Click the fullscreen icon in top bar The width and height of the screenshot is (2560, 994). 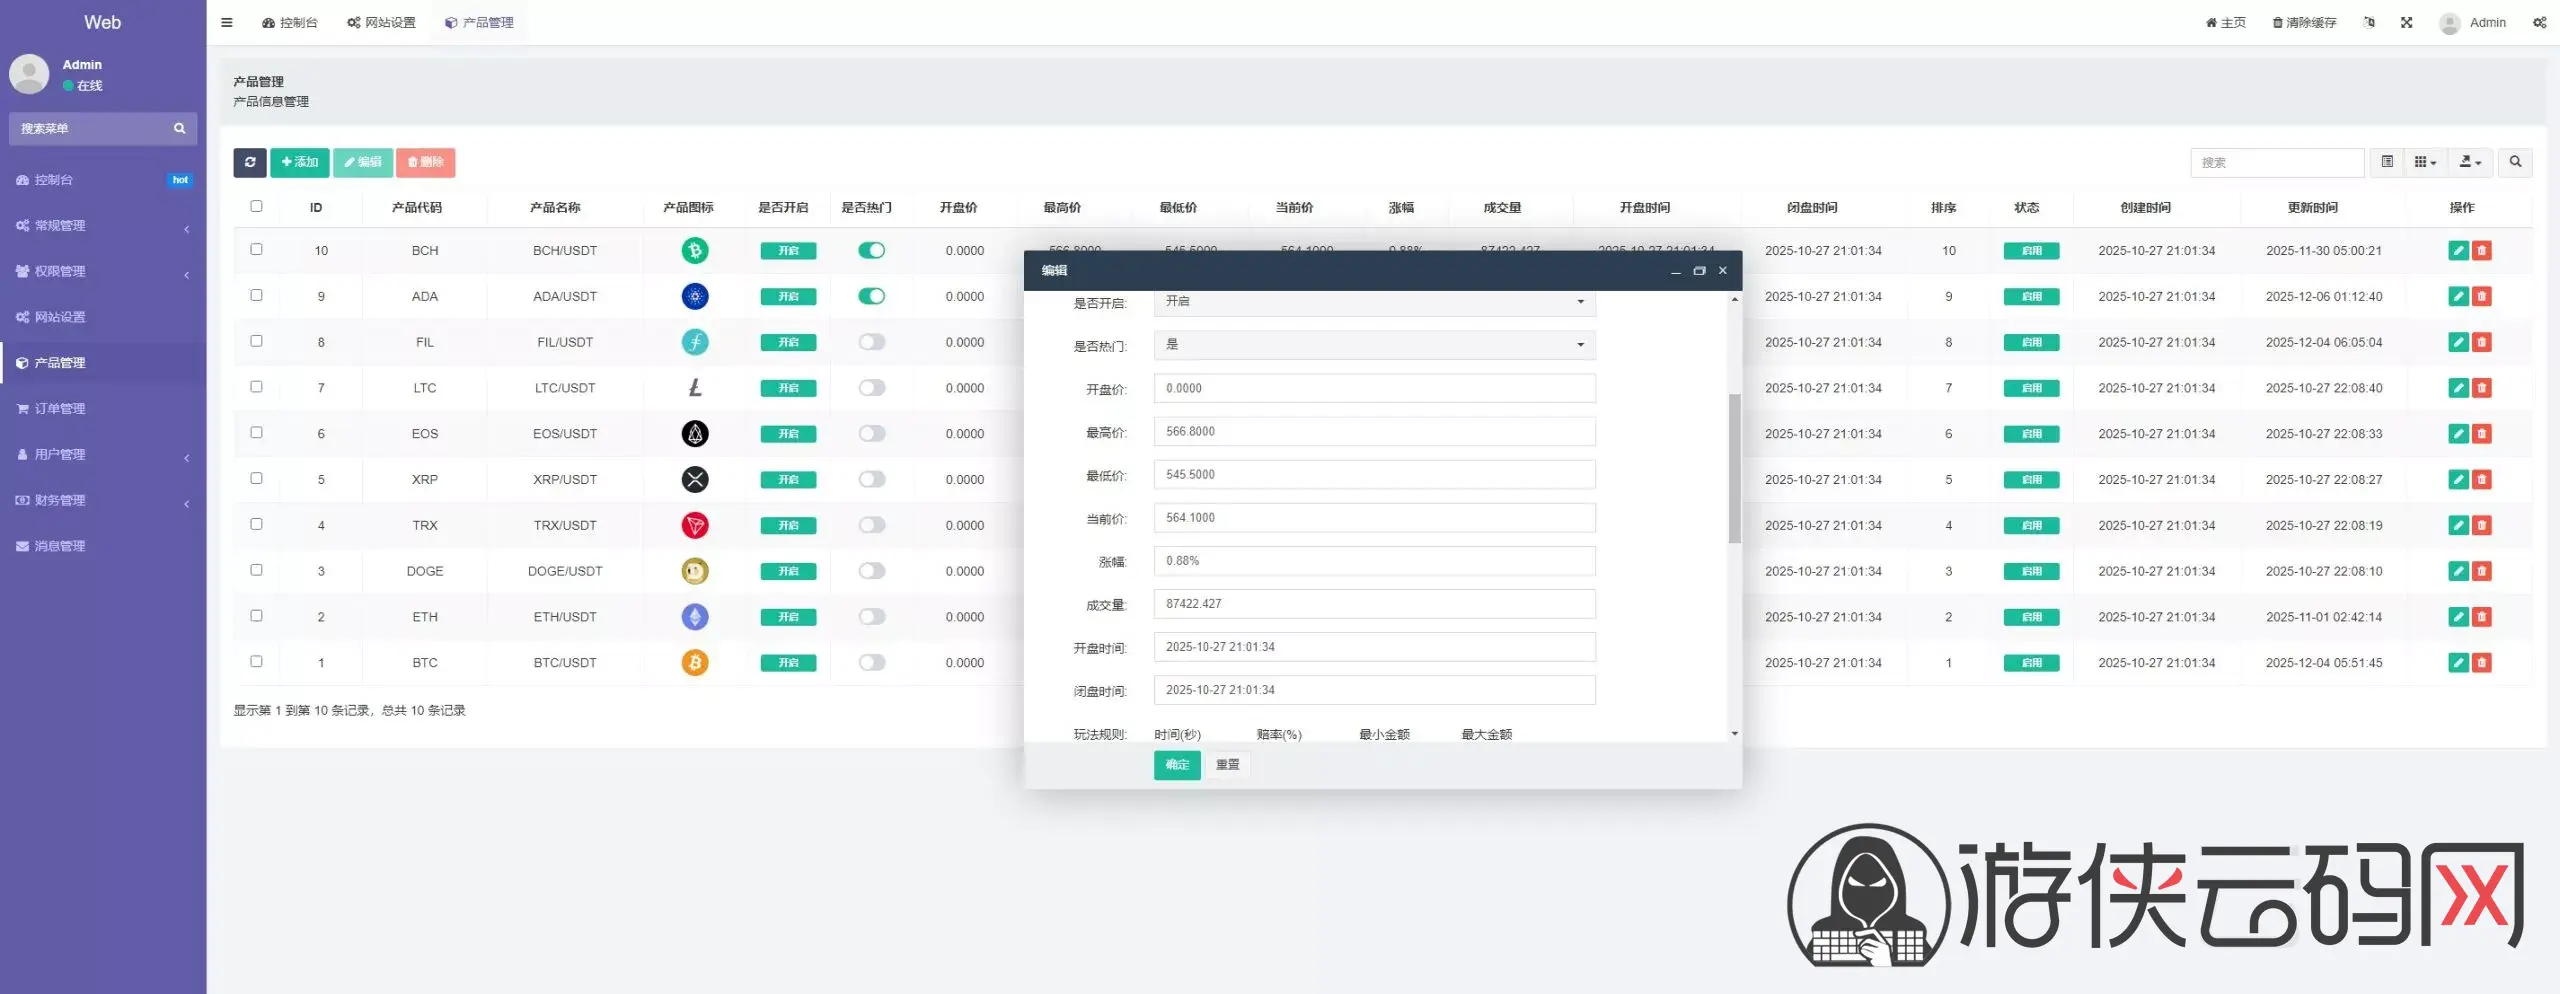(2406, 22)
